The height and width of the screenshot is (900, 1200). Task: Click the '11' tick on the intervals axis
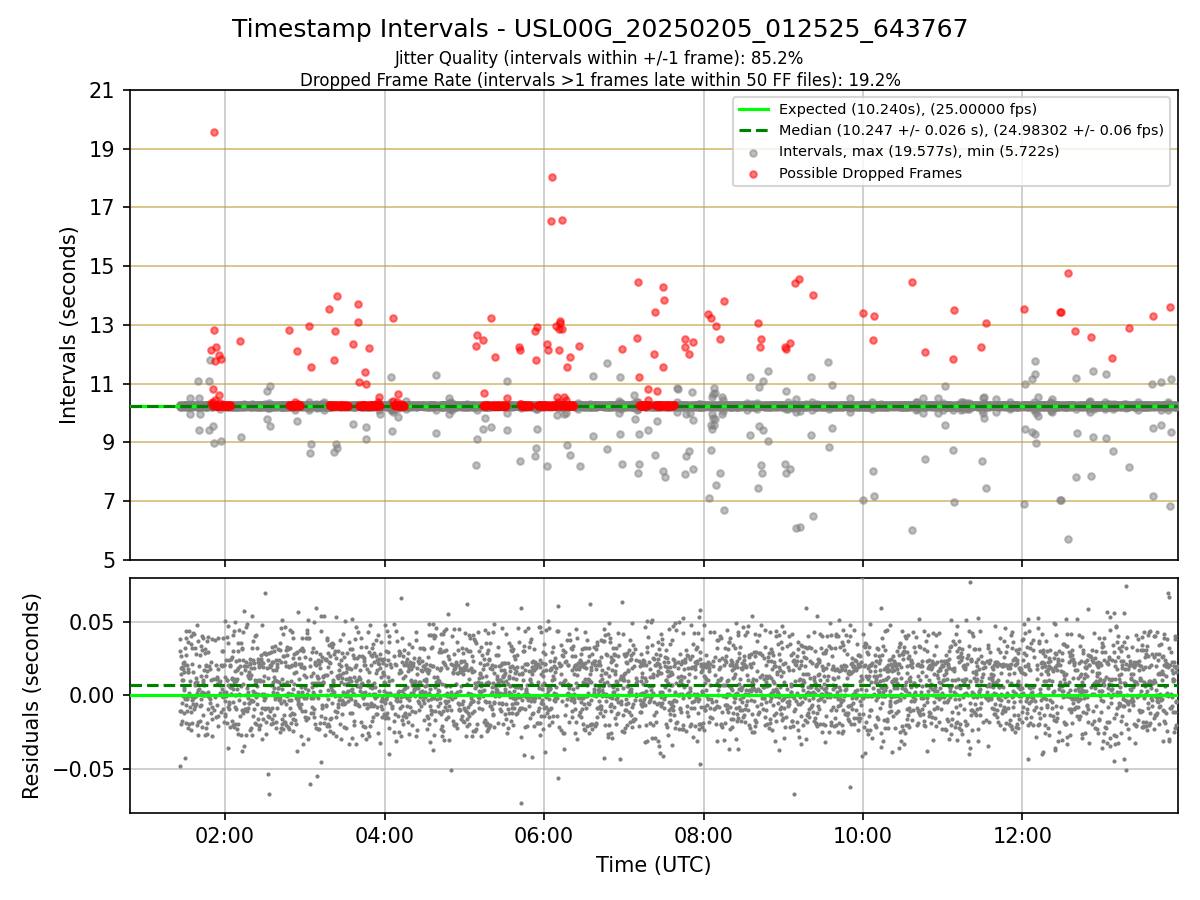[x=102, y=384]
